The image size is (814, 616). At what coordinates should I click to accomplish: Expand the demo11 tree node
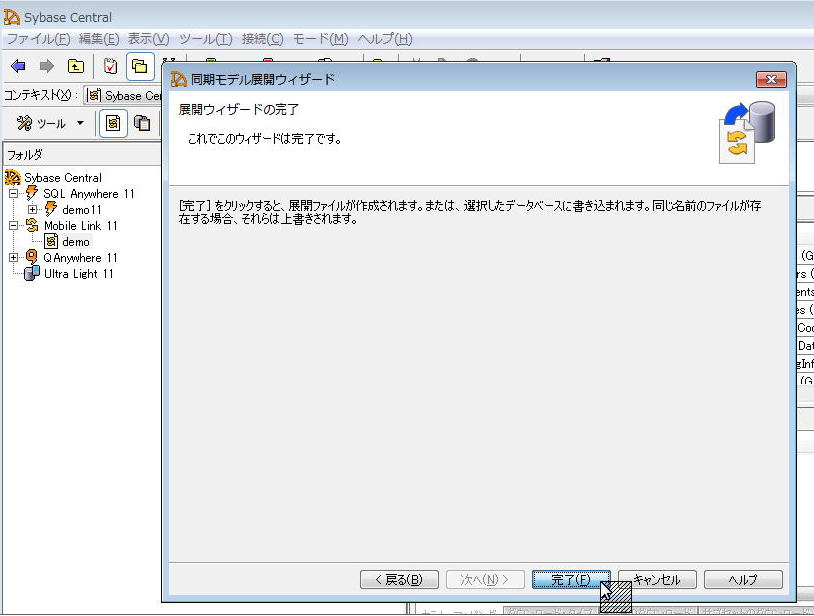coord(32,210)
